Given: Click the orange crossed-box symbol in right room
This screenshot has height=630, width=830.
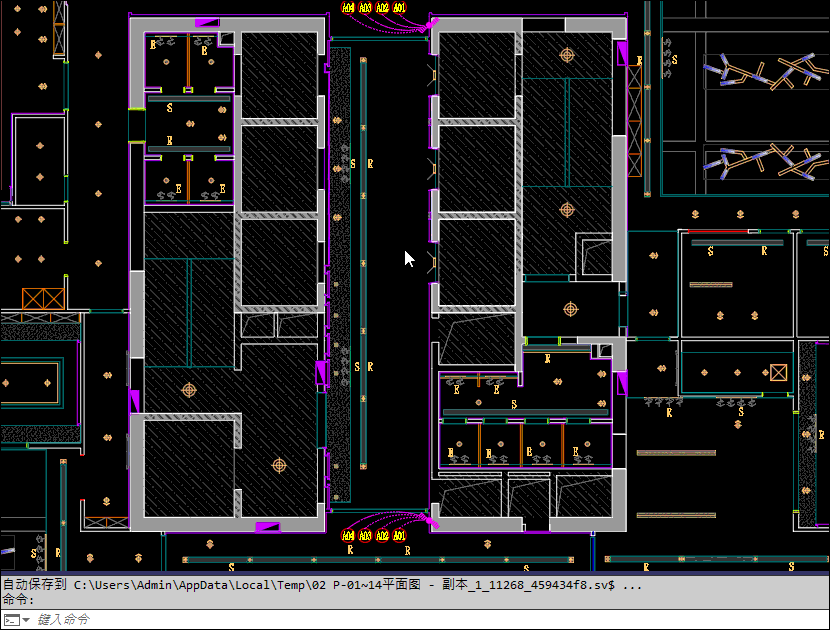Looking at the screenshot, I should [778, 373].
